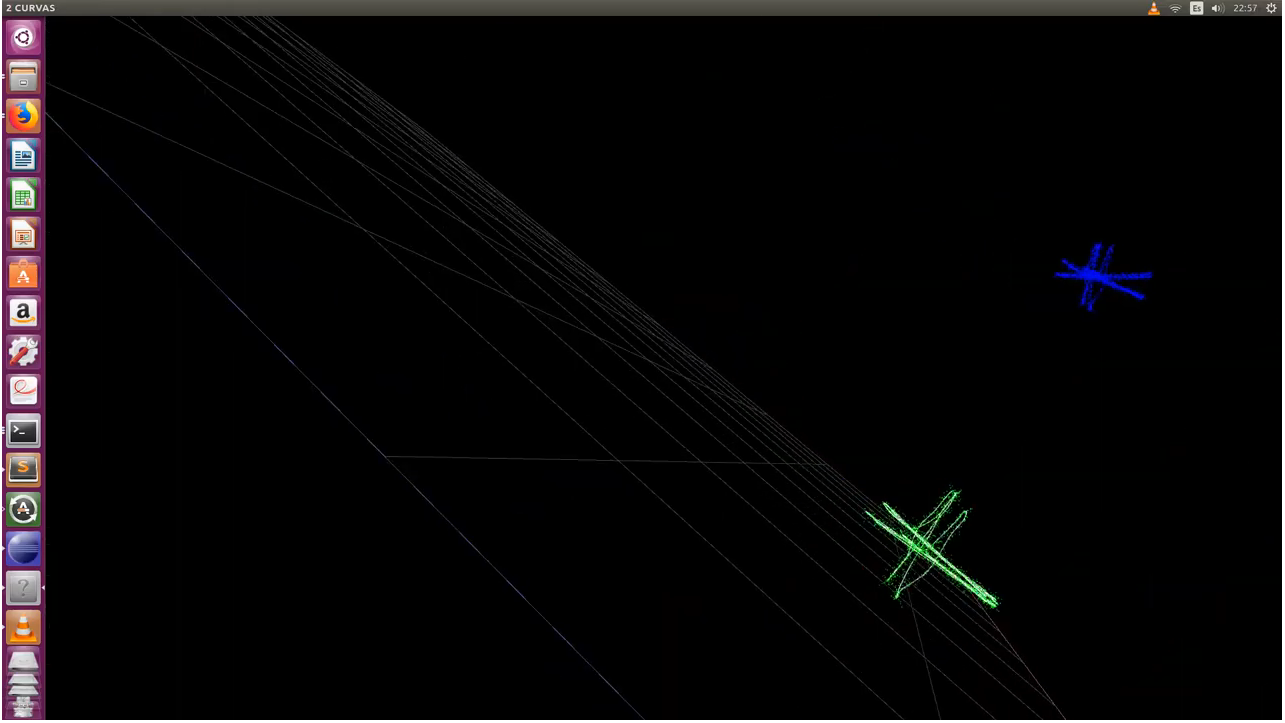Viewport: 1285px width, 723px height.
Task: Launch the Terminal from the launcher
Action: point(23,431)
